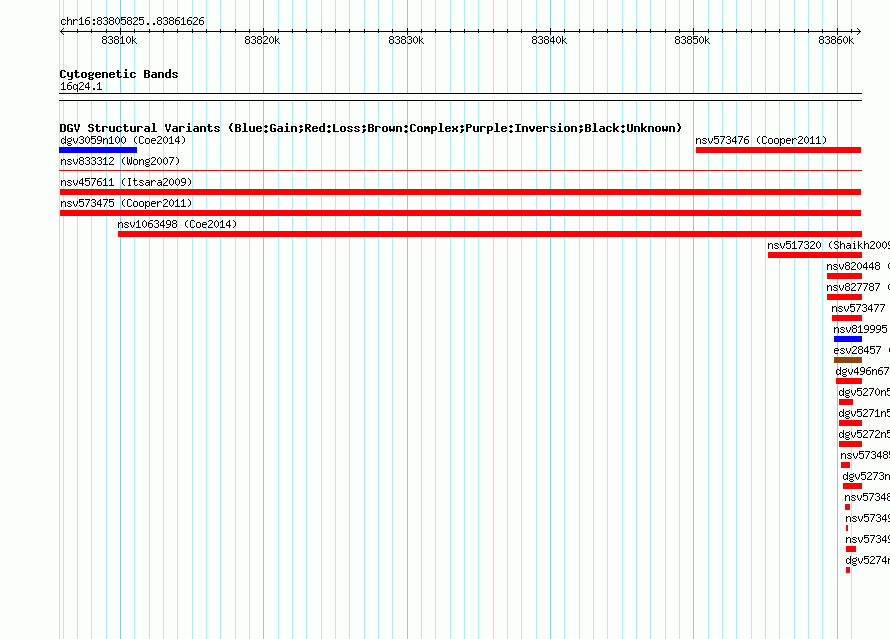Select the blue nsv819995 gain bar
Screen dimensions: 890x639
(847, 339)
